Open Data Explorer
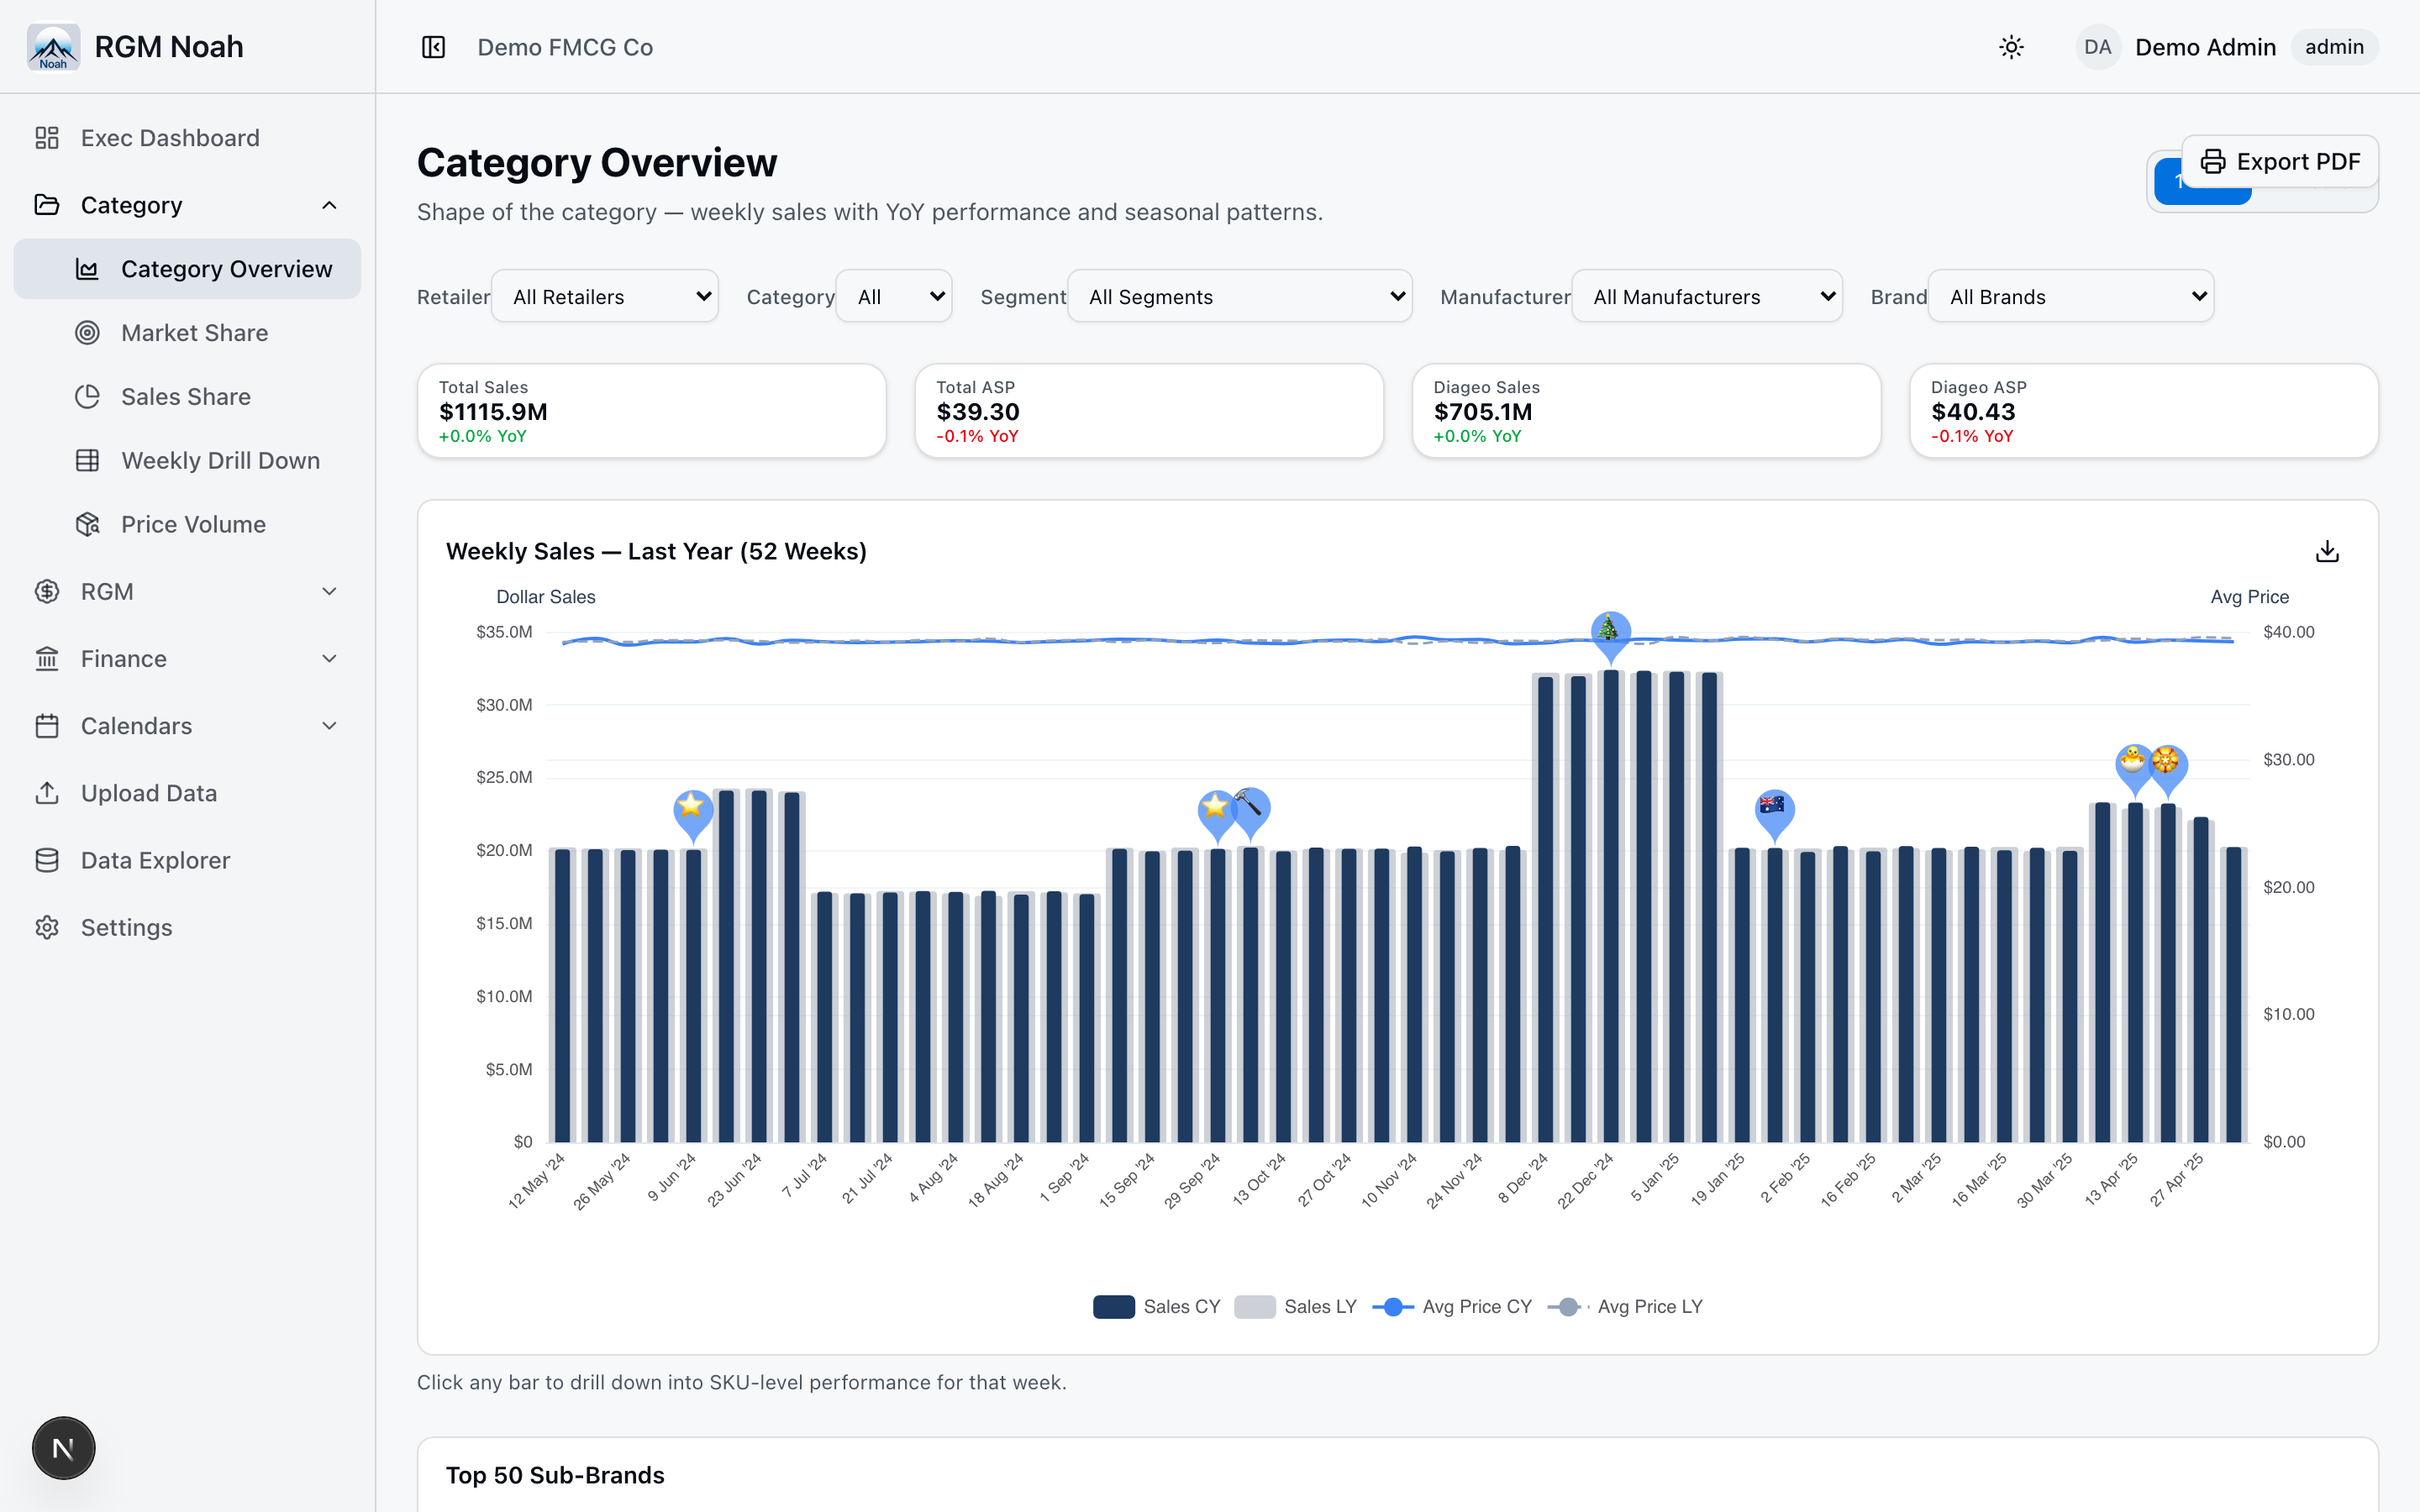 coord(155,860)
